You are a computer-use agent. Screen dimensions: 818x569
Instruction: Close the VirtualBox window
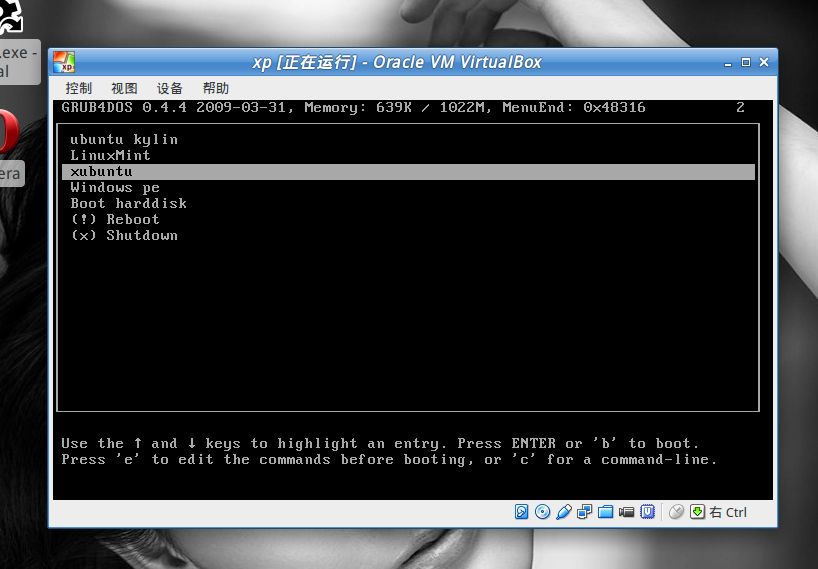(764, 62)
